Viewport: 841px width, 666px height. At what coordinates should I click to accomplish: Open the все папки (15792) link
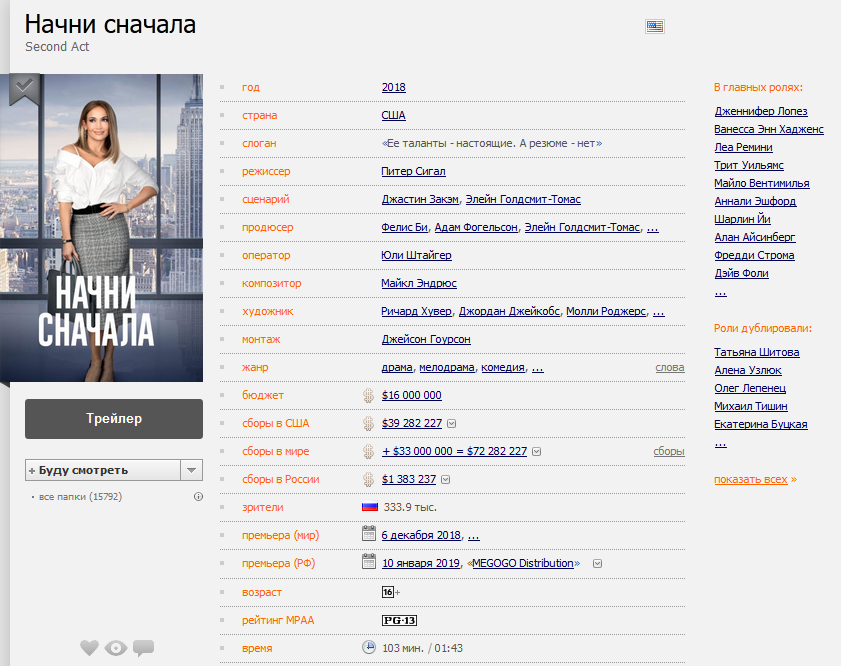[80, 497]
